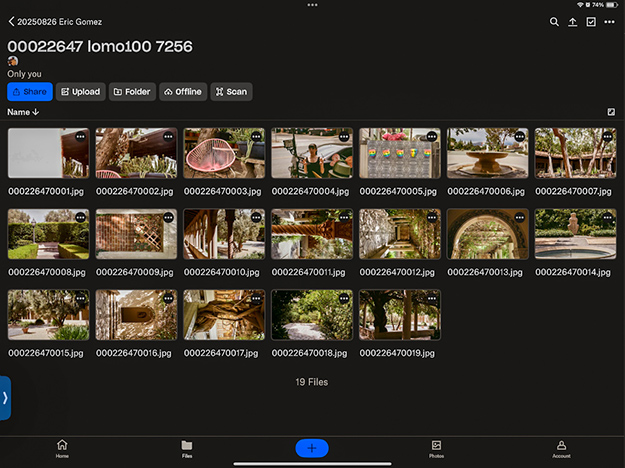Start a document Scan

pos(231,92)
